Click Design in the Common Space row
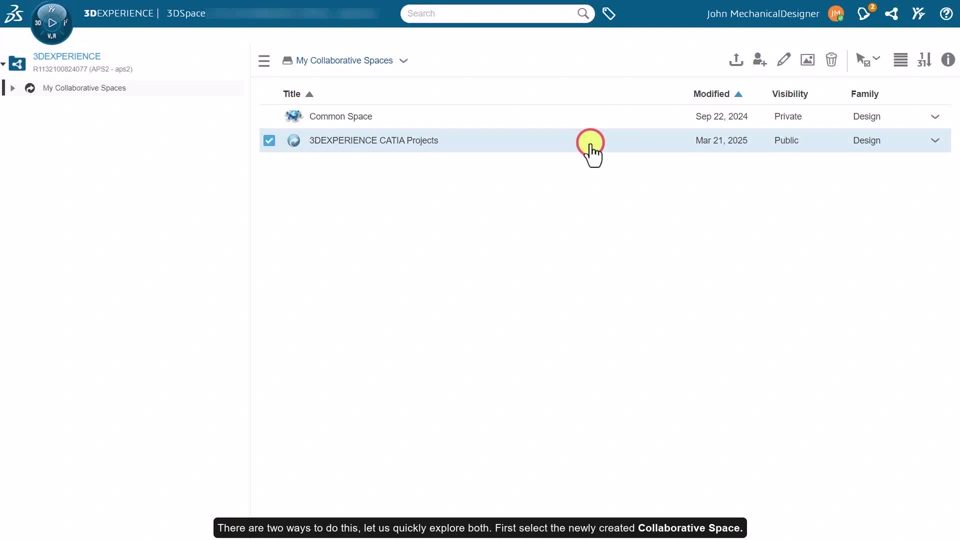The height and width of the screenshot is (540, 960). 866,116
